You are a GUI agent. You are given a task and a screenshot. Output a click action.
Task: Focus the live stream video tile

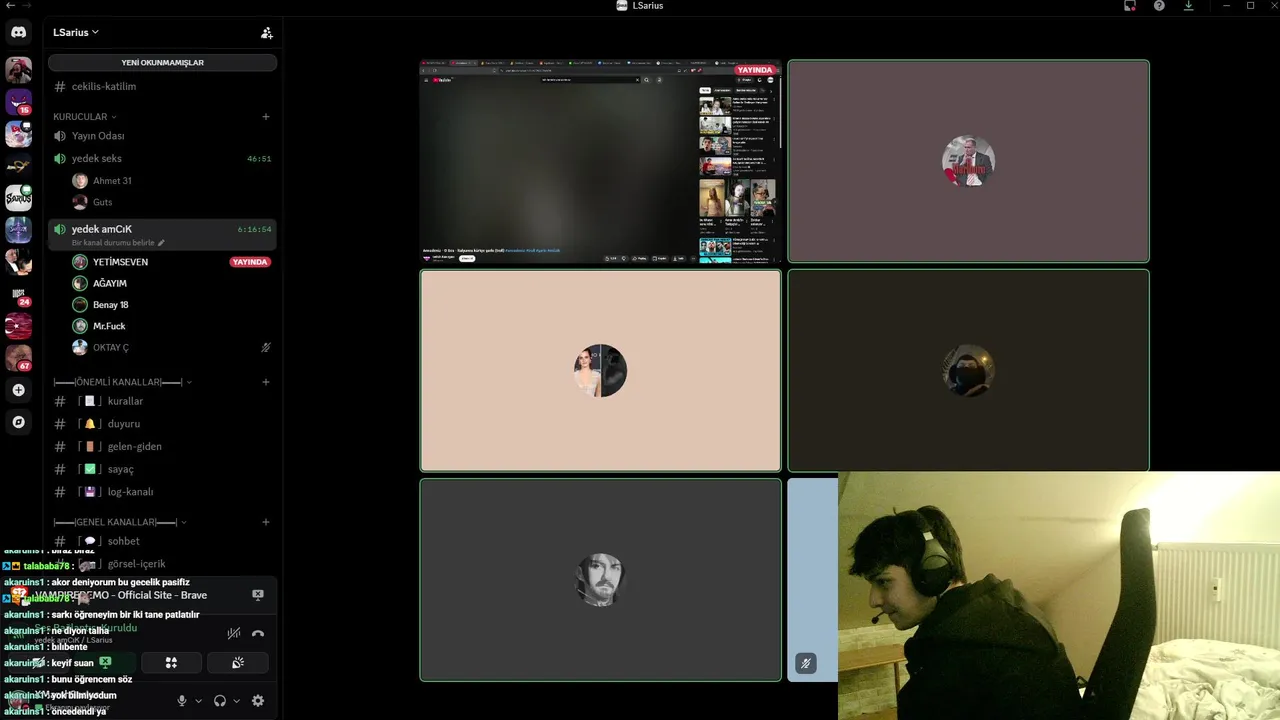(600, 161)
